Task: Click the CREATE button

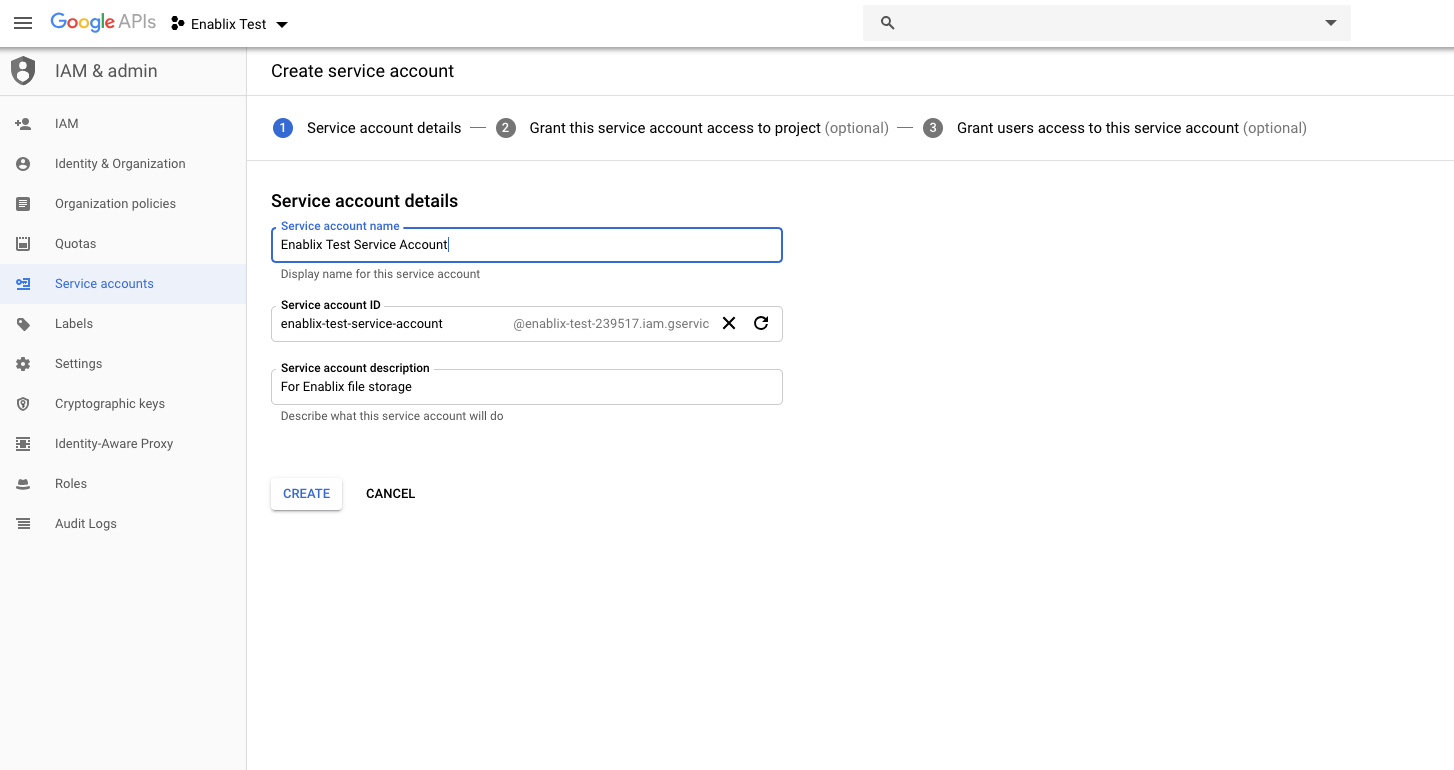Action: [306, 494]
